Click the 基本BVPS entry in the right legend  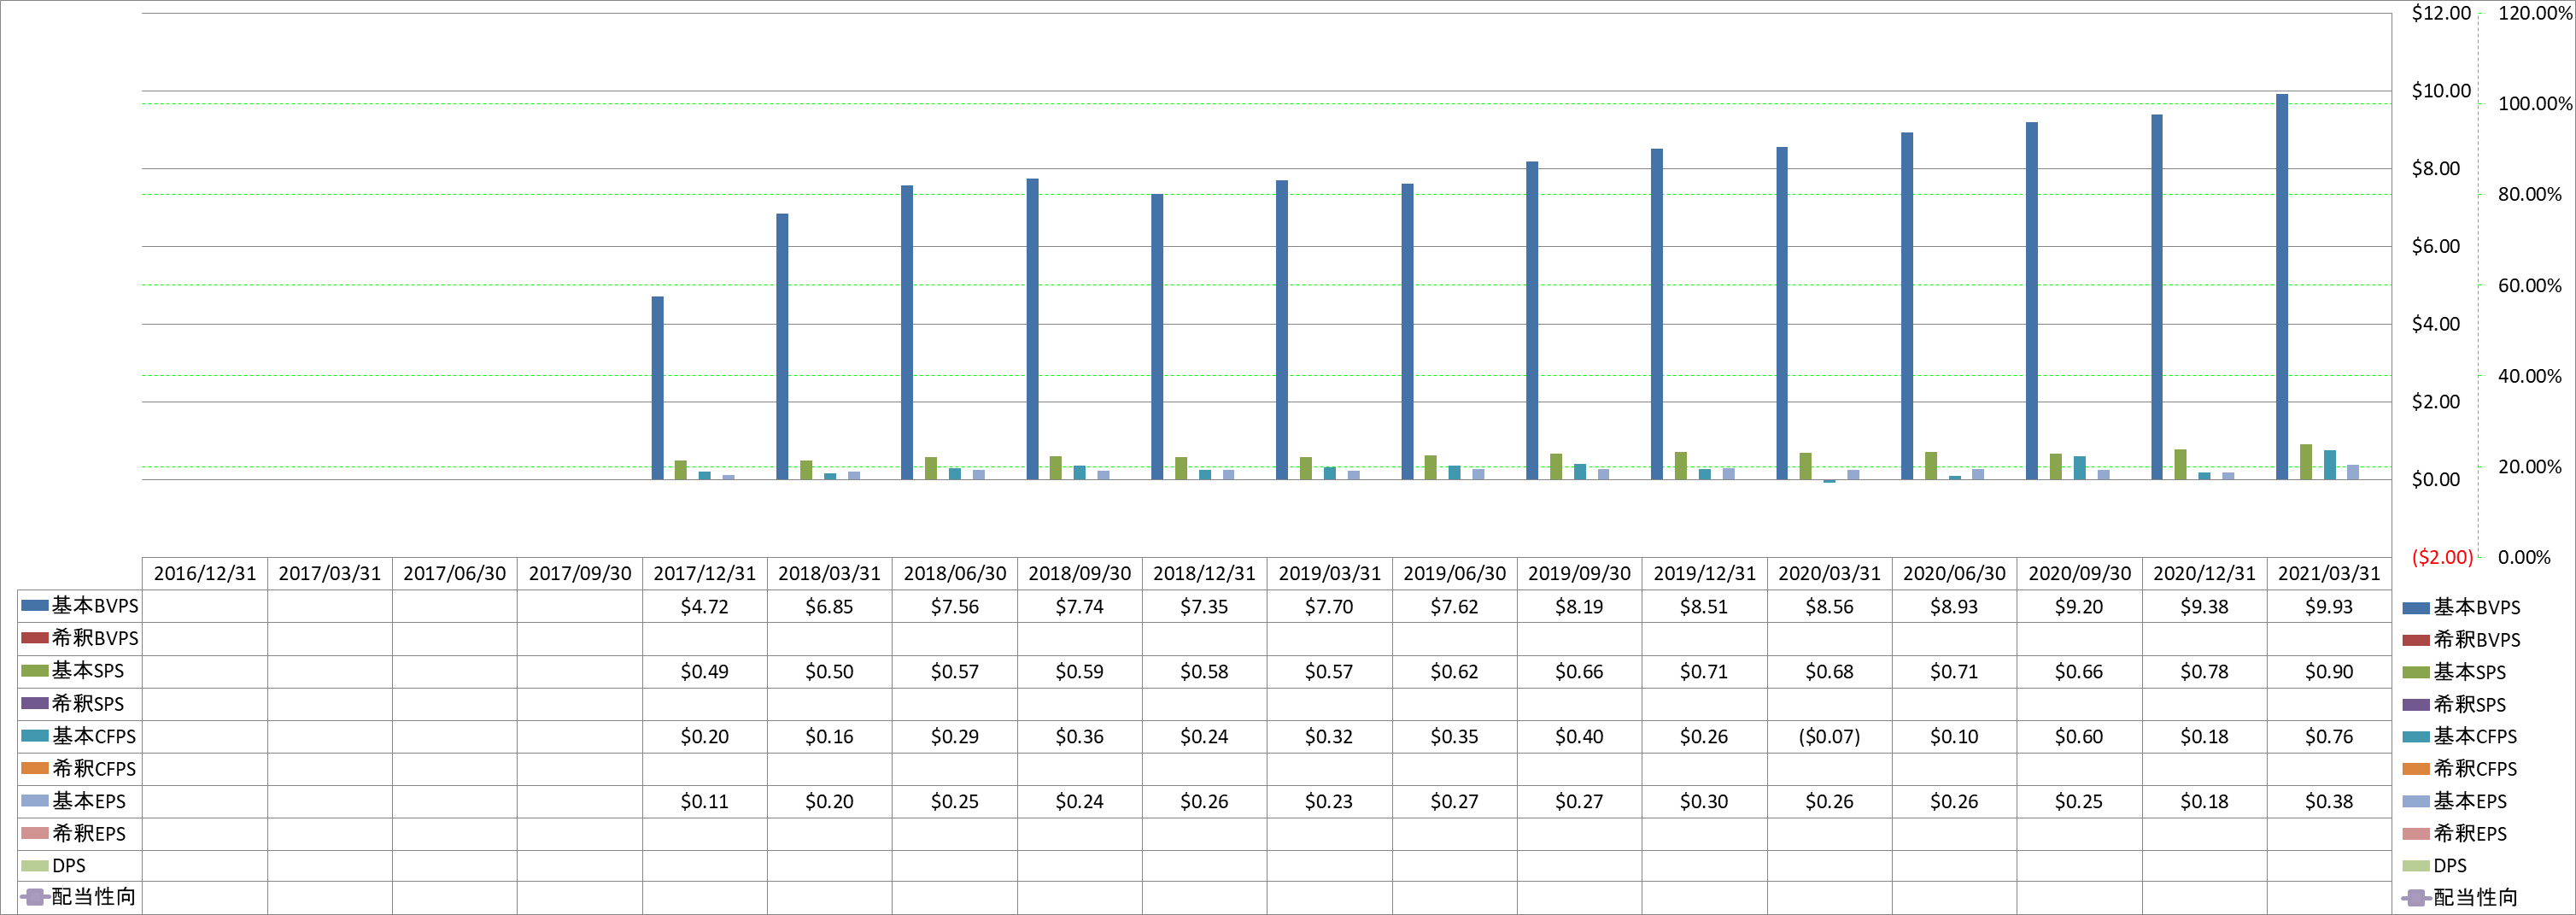tap(2461, 607)
